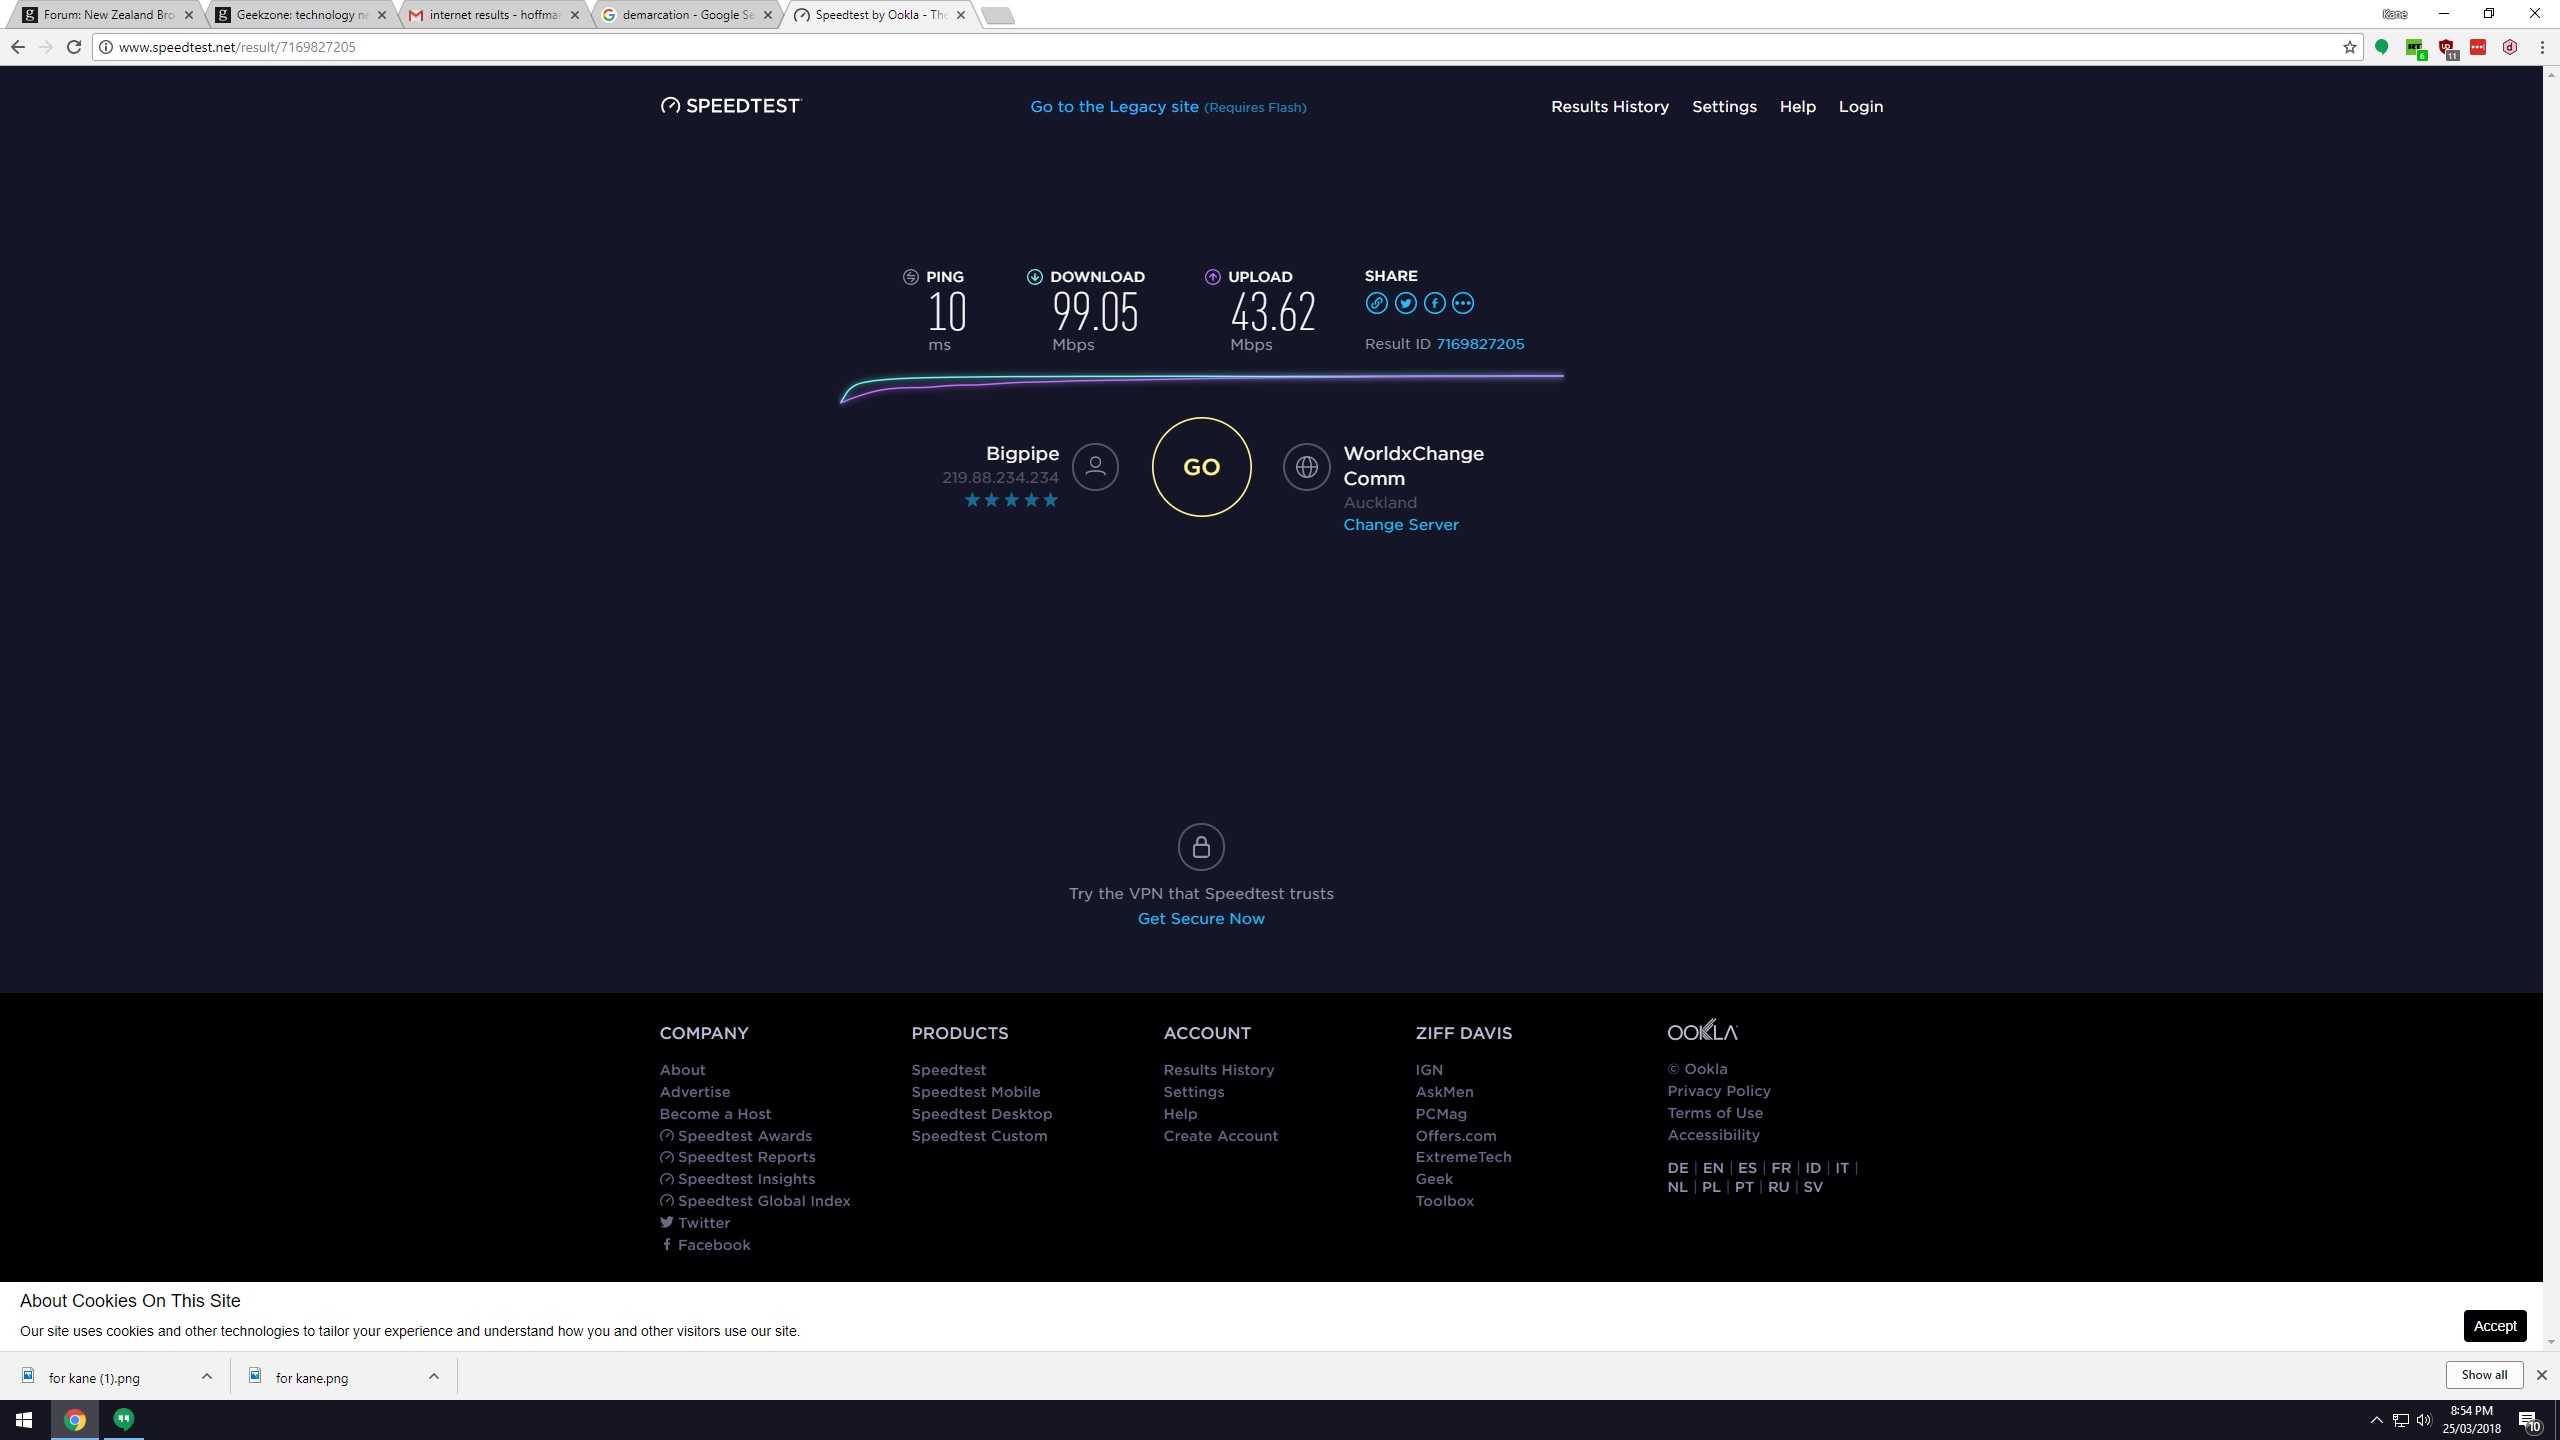Click the volume icon in the system tray

coord(2424,1420)
